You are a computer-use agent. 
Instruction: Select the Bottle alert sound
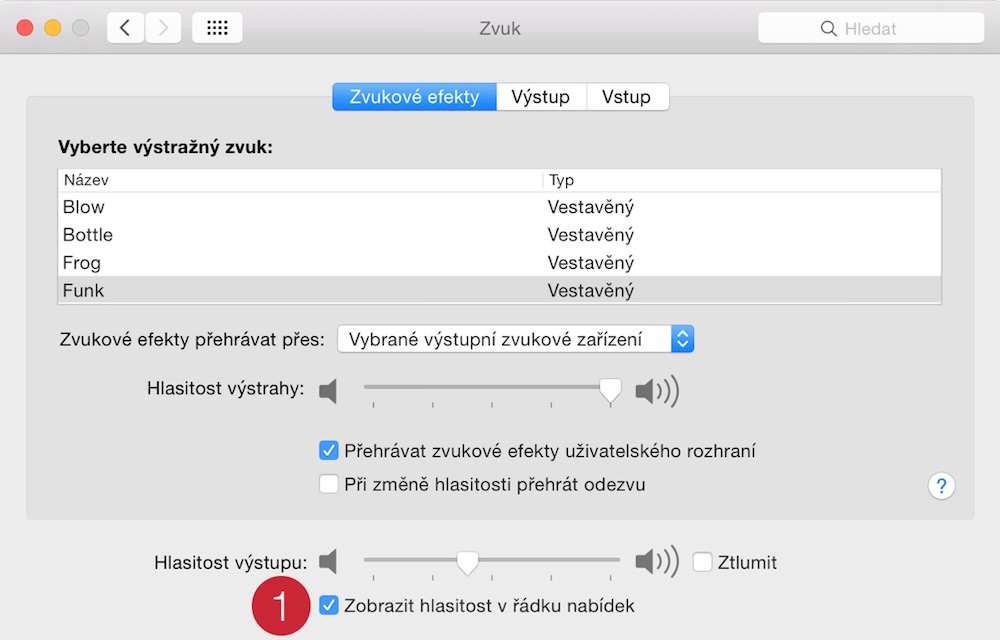(88, 235)
